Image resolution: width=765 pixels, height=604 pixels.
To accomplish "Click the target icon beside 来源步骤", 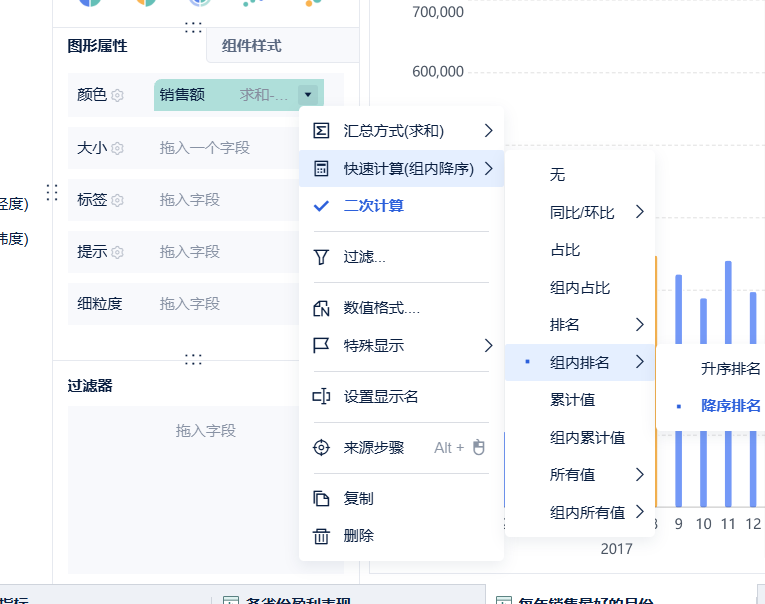I will pyautogui.click(x=321, y=447).
